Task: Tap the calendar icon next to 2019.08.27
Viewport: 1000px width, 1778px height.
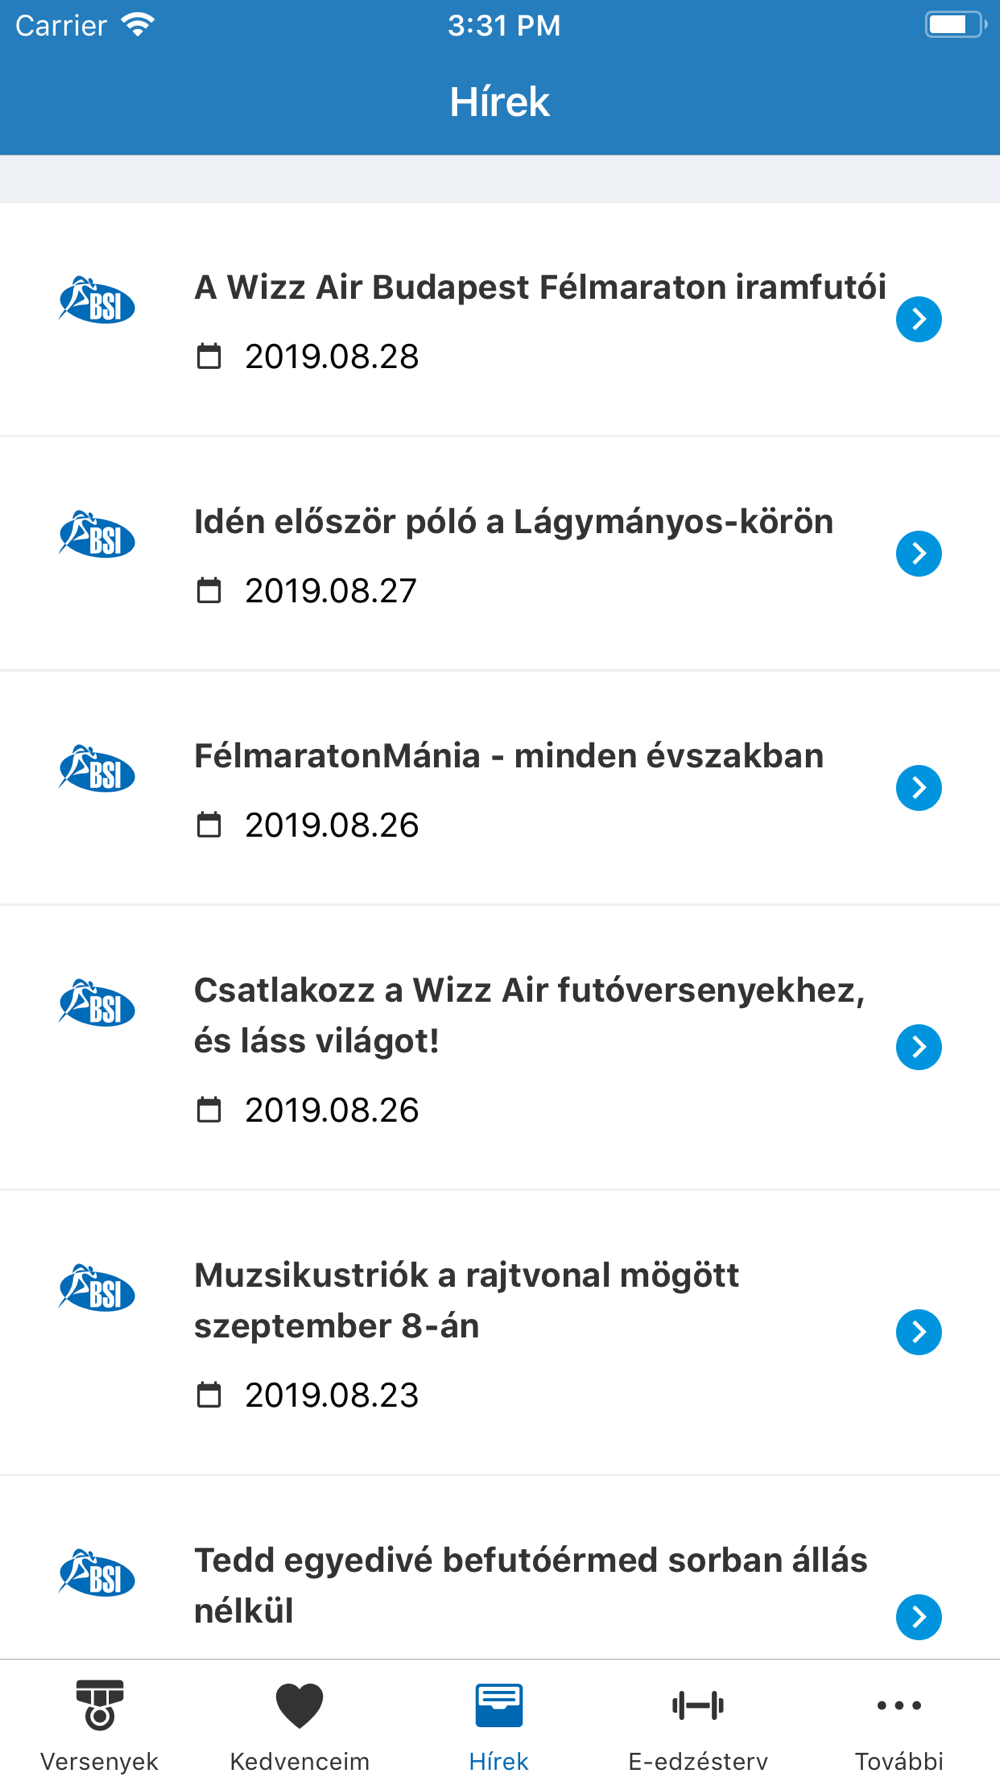Action: click(x=209, y=590)
